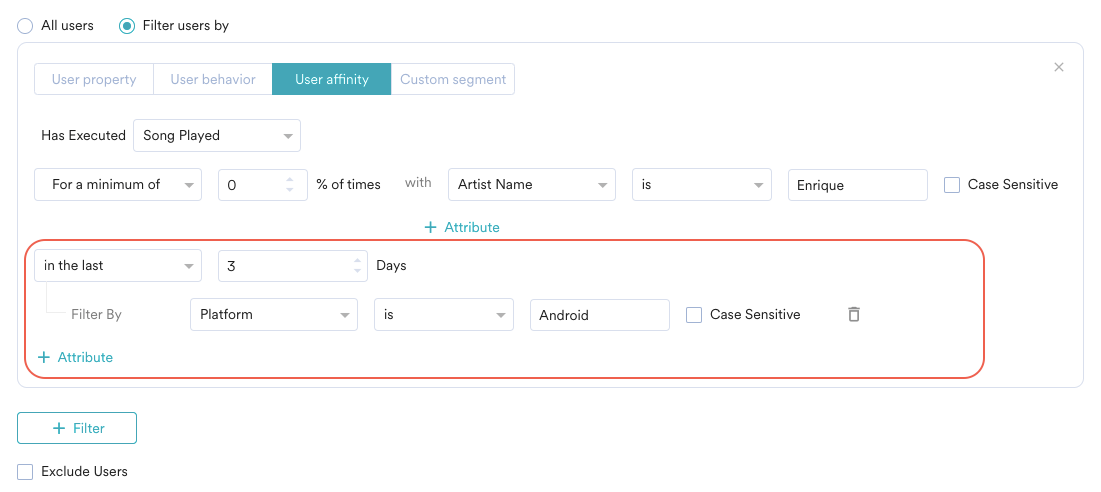The width and height of the screenshot is (1101, 492).
Task: Add attribute under the Platform filter
Action: tap(75, 357)
